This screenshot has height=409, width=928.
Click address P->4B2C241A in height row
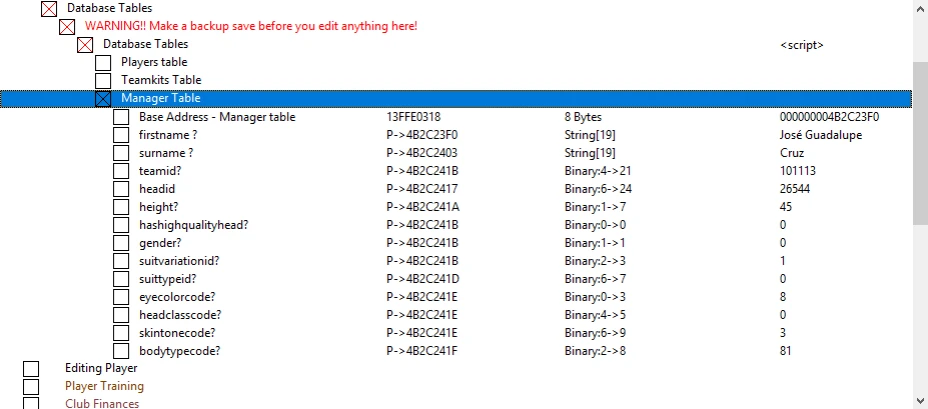[423, 207]
